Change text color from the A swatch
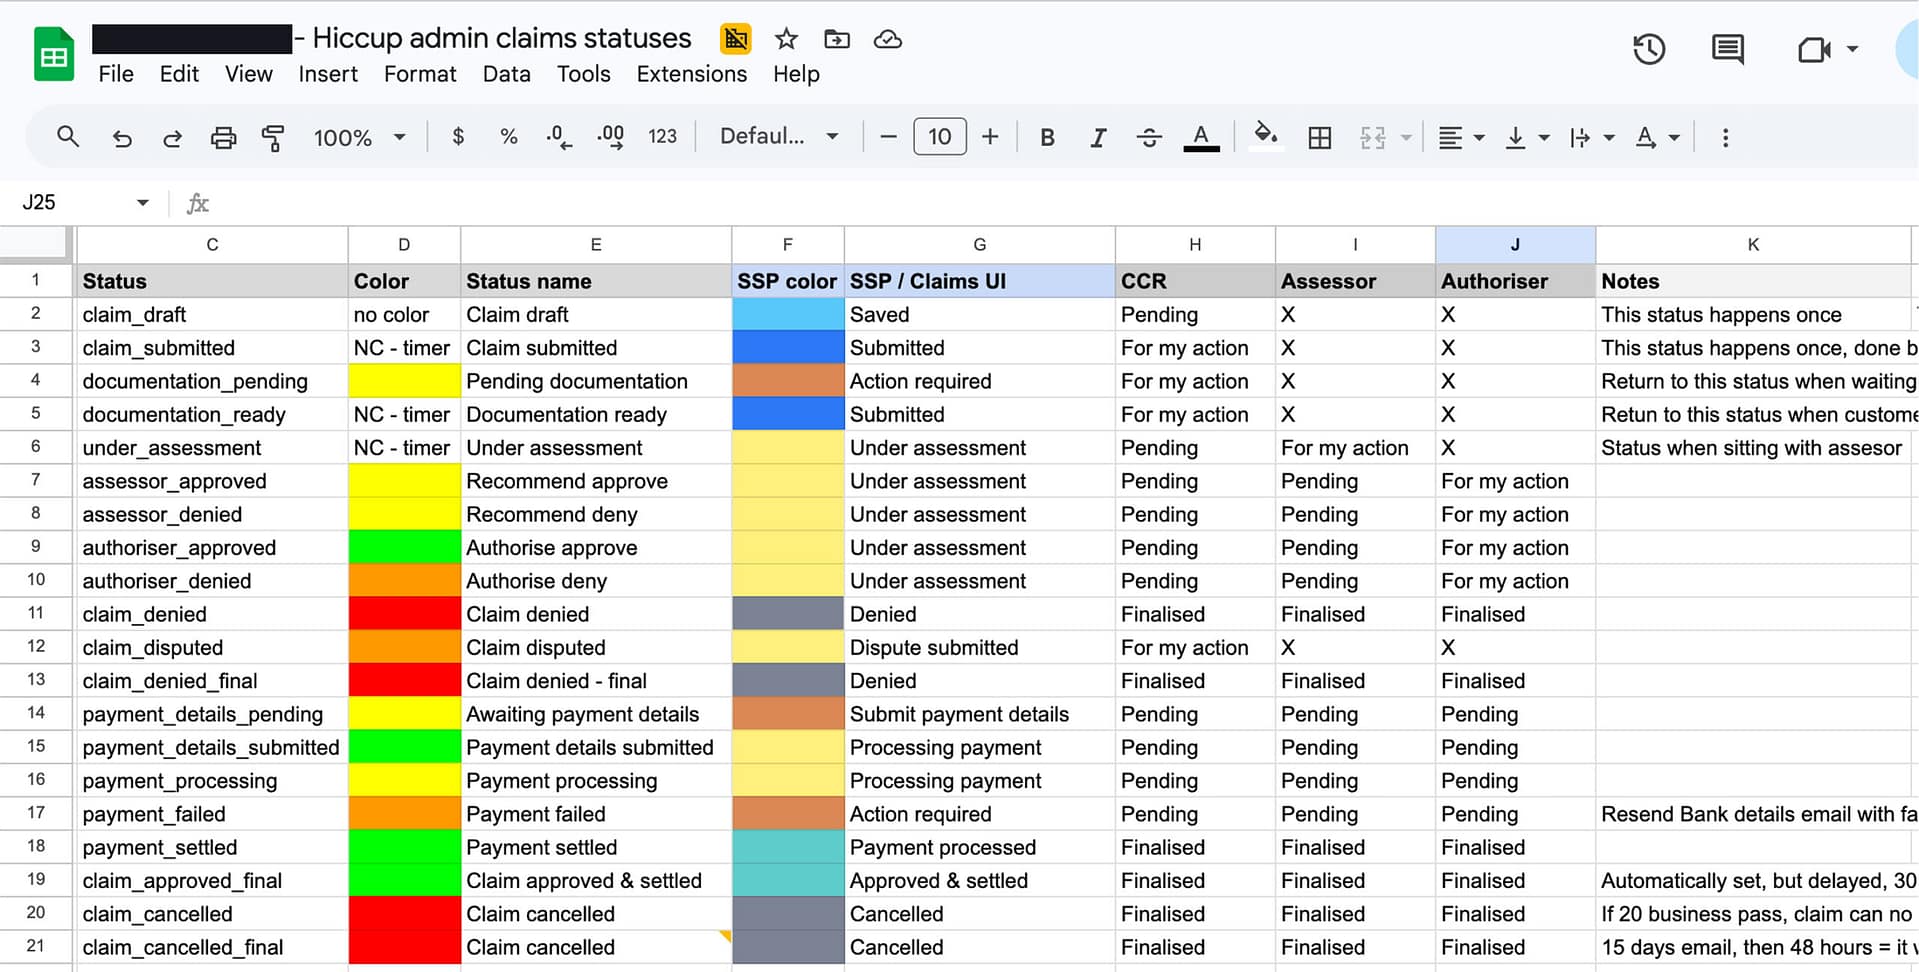 tap(1201, 137)
